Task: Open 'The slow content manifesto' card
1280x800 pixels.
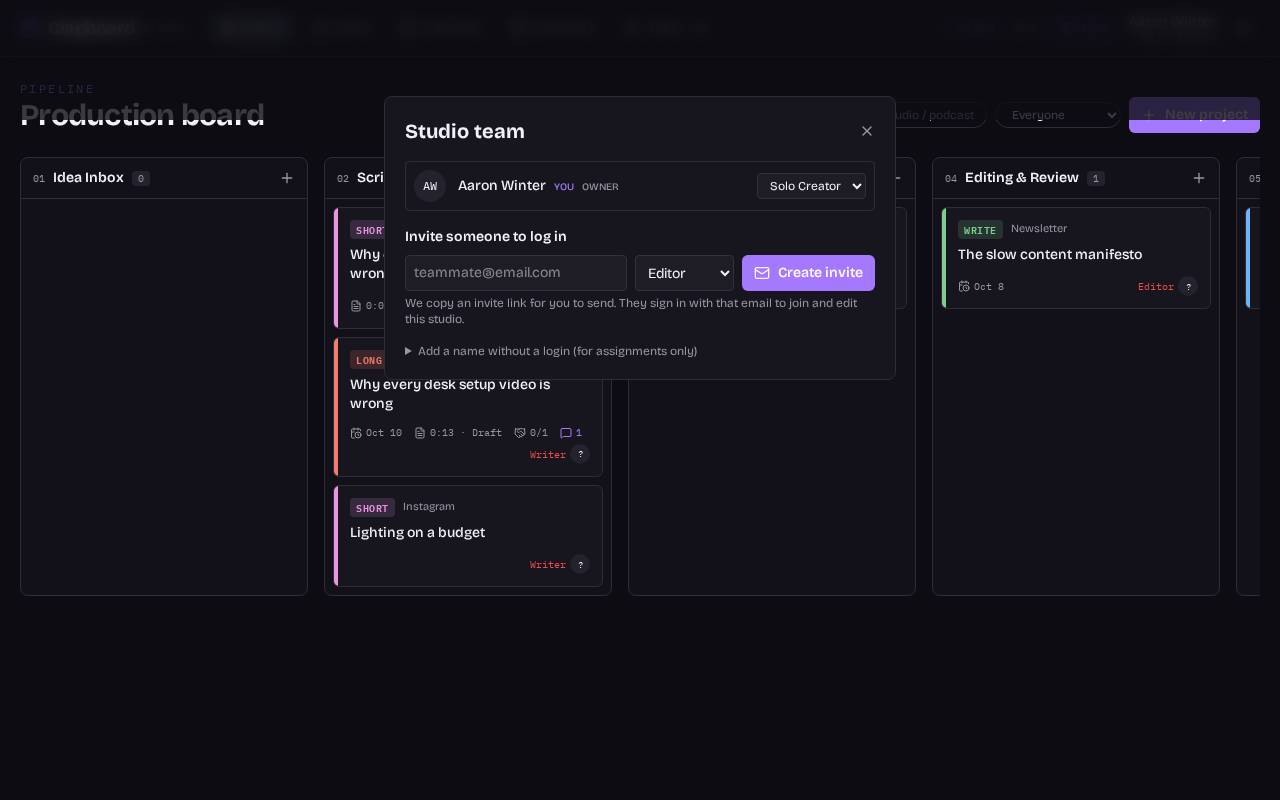Action: pyautogui.click(x=1076, y=258)
